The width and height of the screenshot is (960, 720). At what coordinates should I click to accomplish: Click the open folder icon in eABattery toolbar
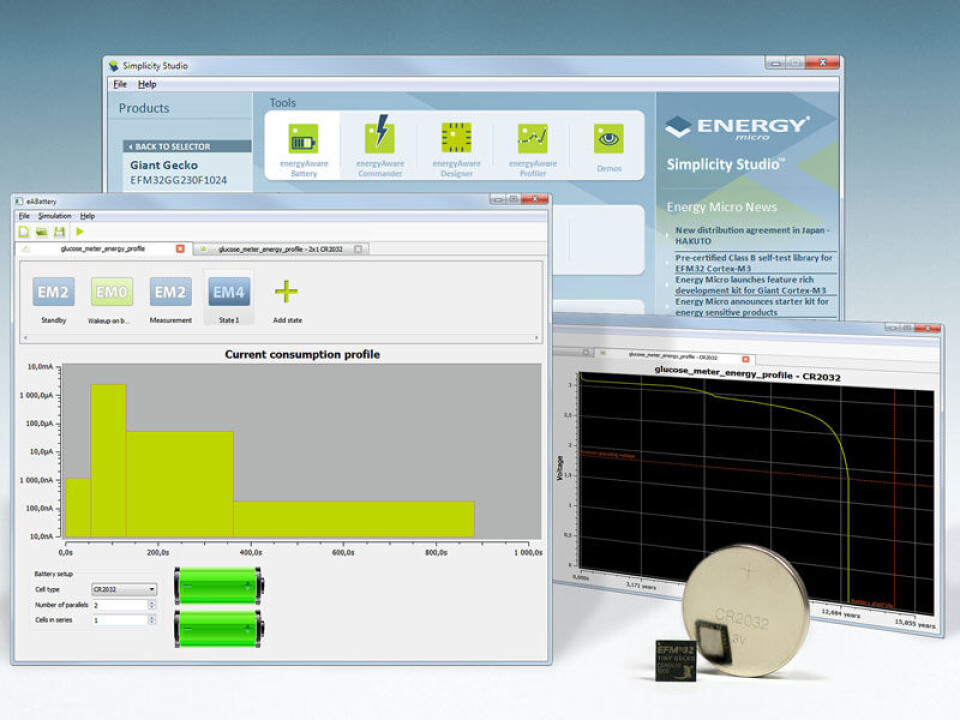(x=42, y=231)
